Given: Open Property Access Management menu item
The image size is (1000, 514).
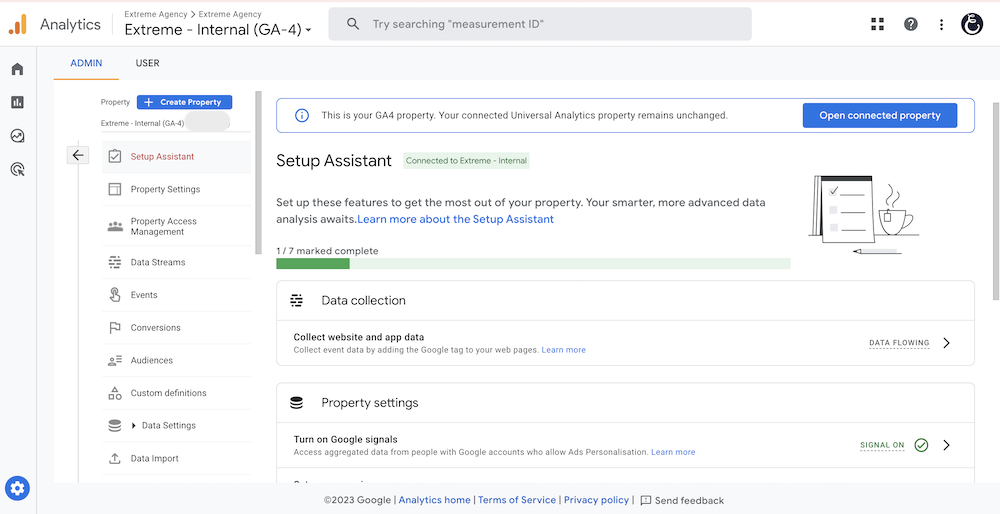Looking at the screenshot, I should coord(177,226).
